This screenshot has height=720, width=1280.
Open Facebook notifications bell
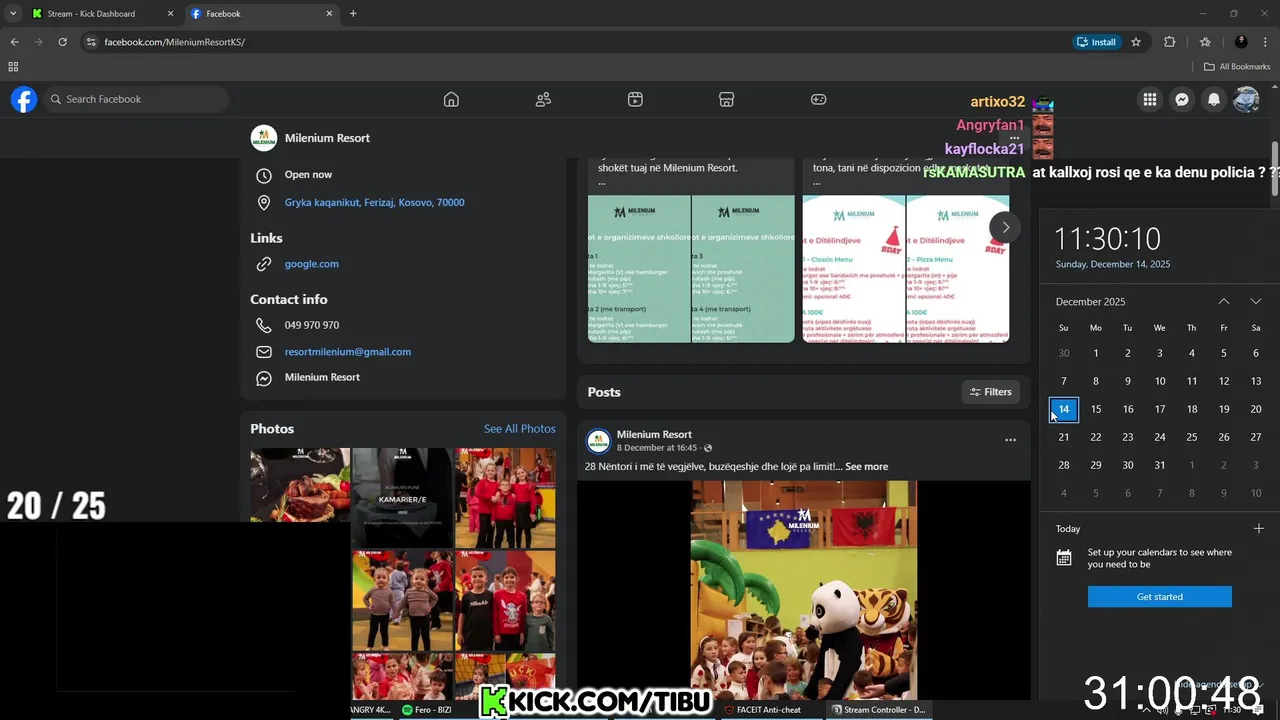(1214, 99)
